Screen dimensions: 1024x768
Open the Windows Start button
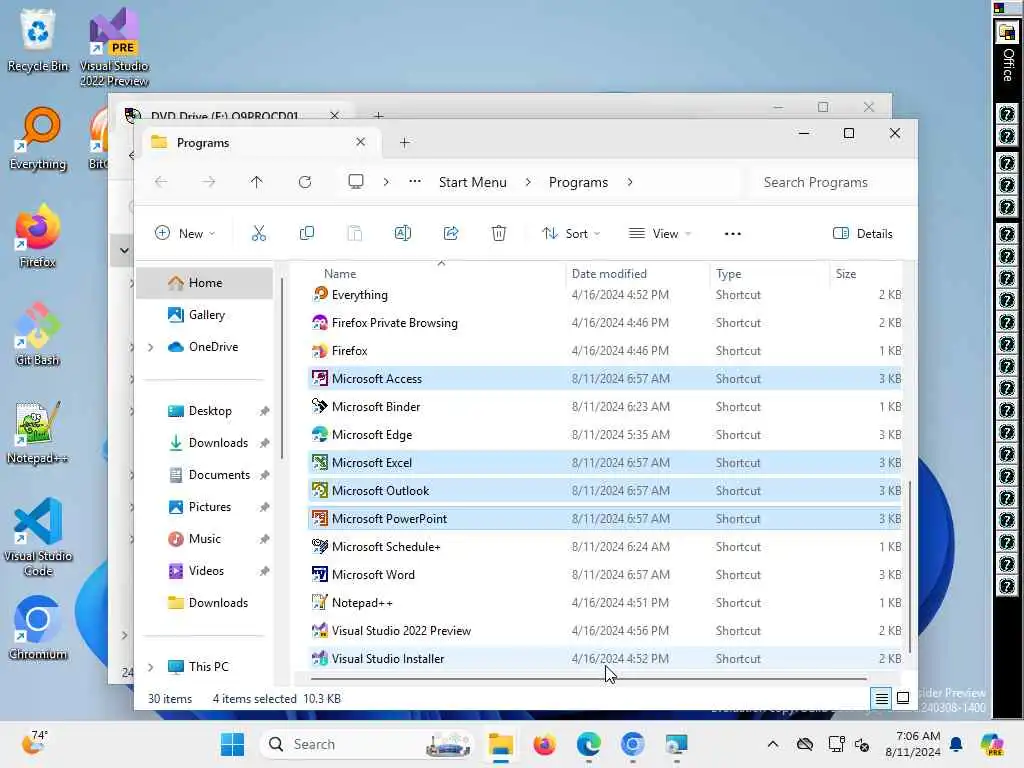tap(232, 744)
